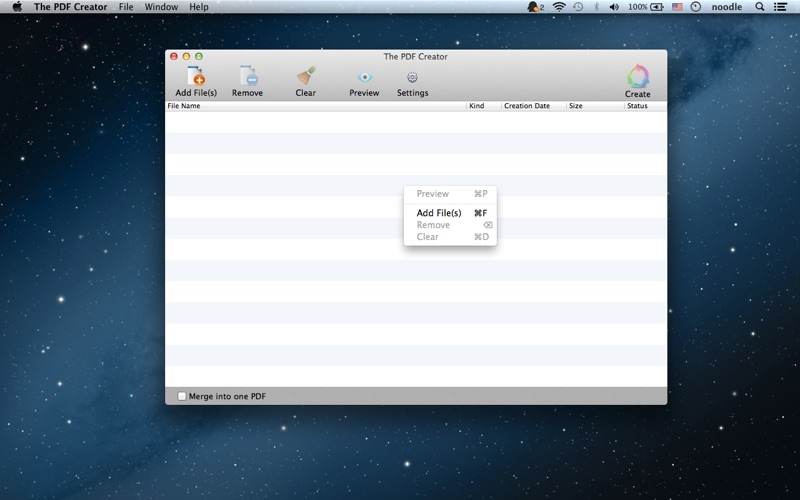Click the clock icon in menu bar

tap(696, 7)
